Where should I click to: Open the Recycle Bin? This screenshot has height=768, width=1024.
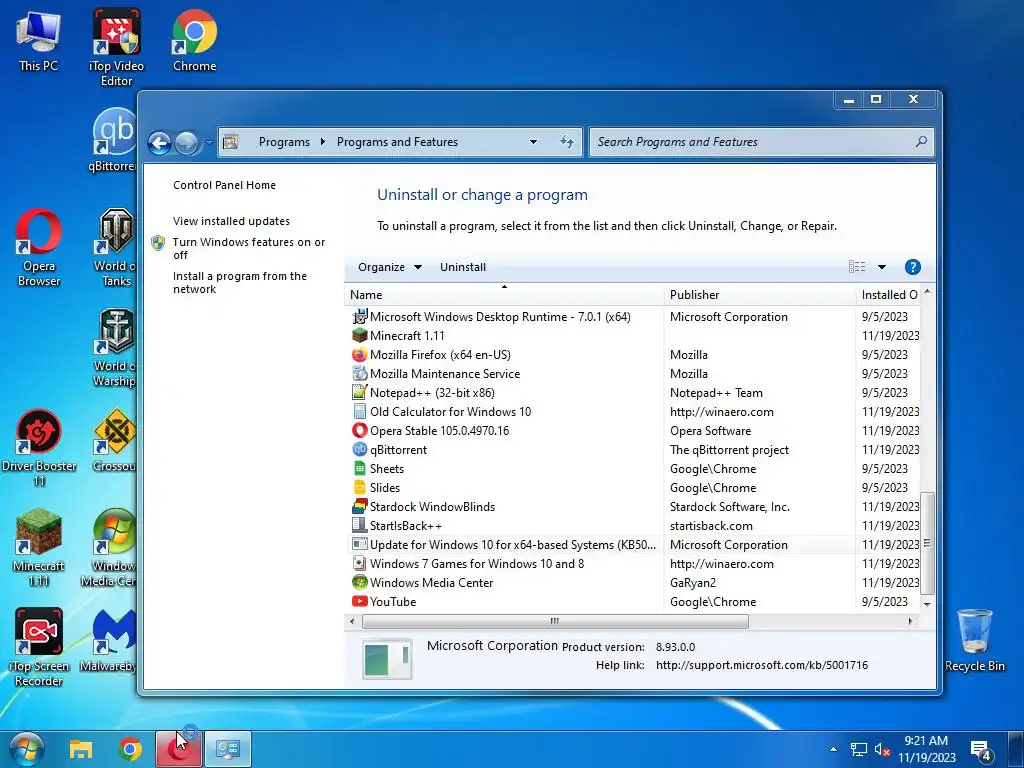pyautogui.click(x=974, y=641)
